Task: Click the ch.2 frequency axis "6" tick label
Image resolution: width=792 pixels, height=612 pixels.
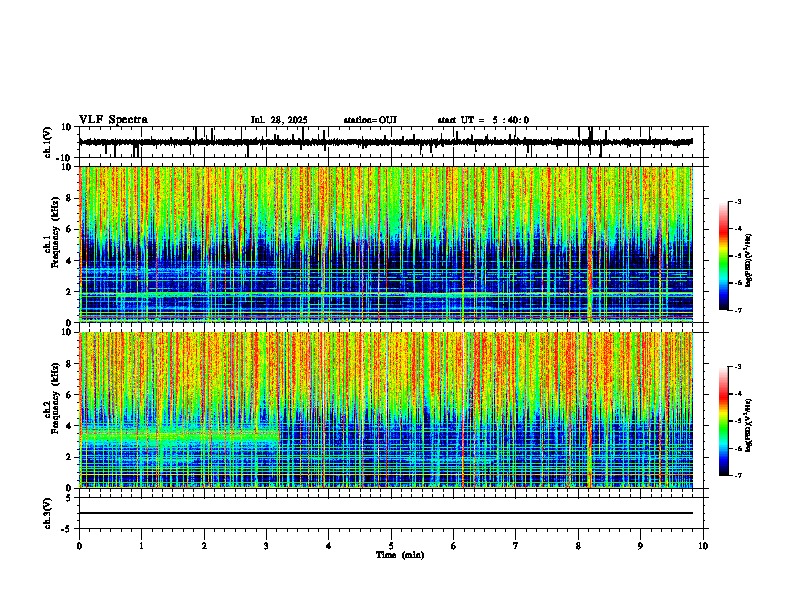Action: (69, 395)
